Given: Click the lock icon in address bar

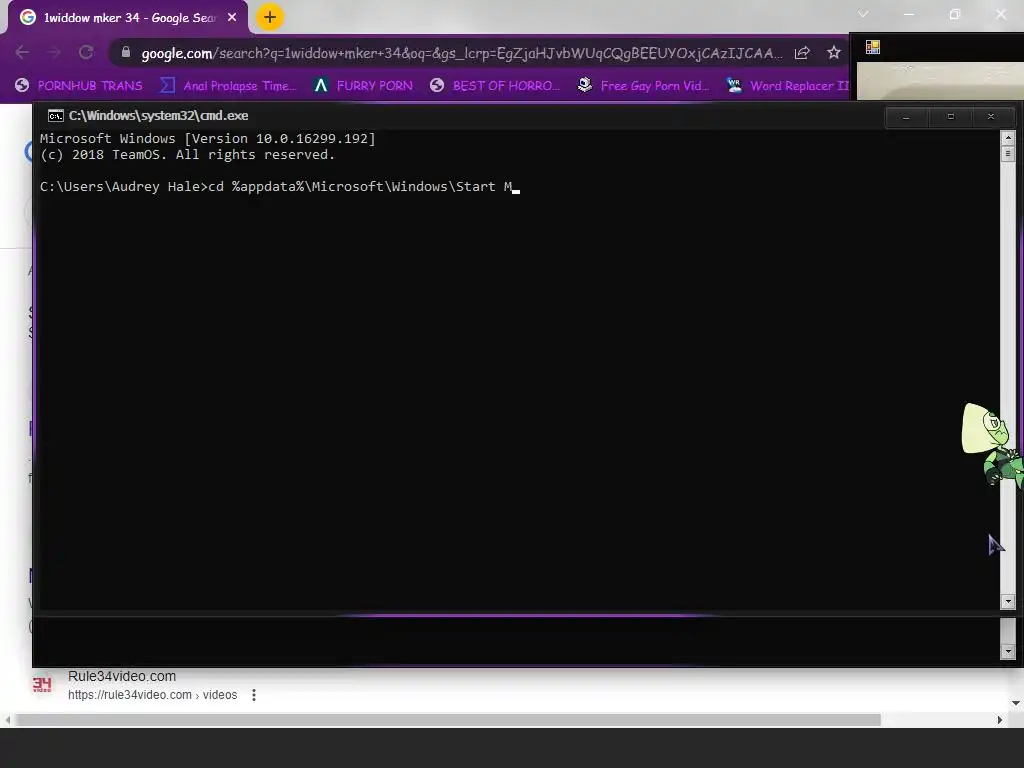Looking at the screenshot, I should pos(126,52).
